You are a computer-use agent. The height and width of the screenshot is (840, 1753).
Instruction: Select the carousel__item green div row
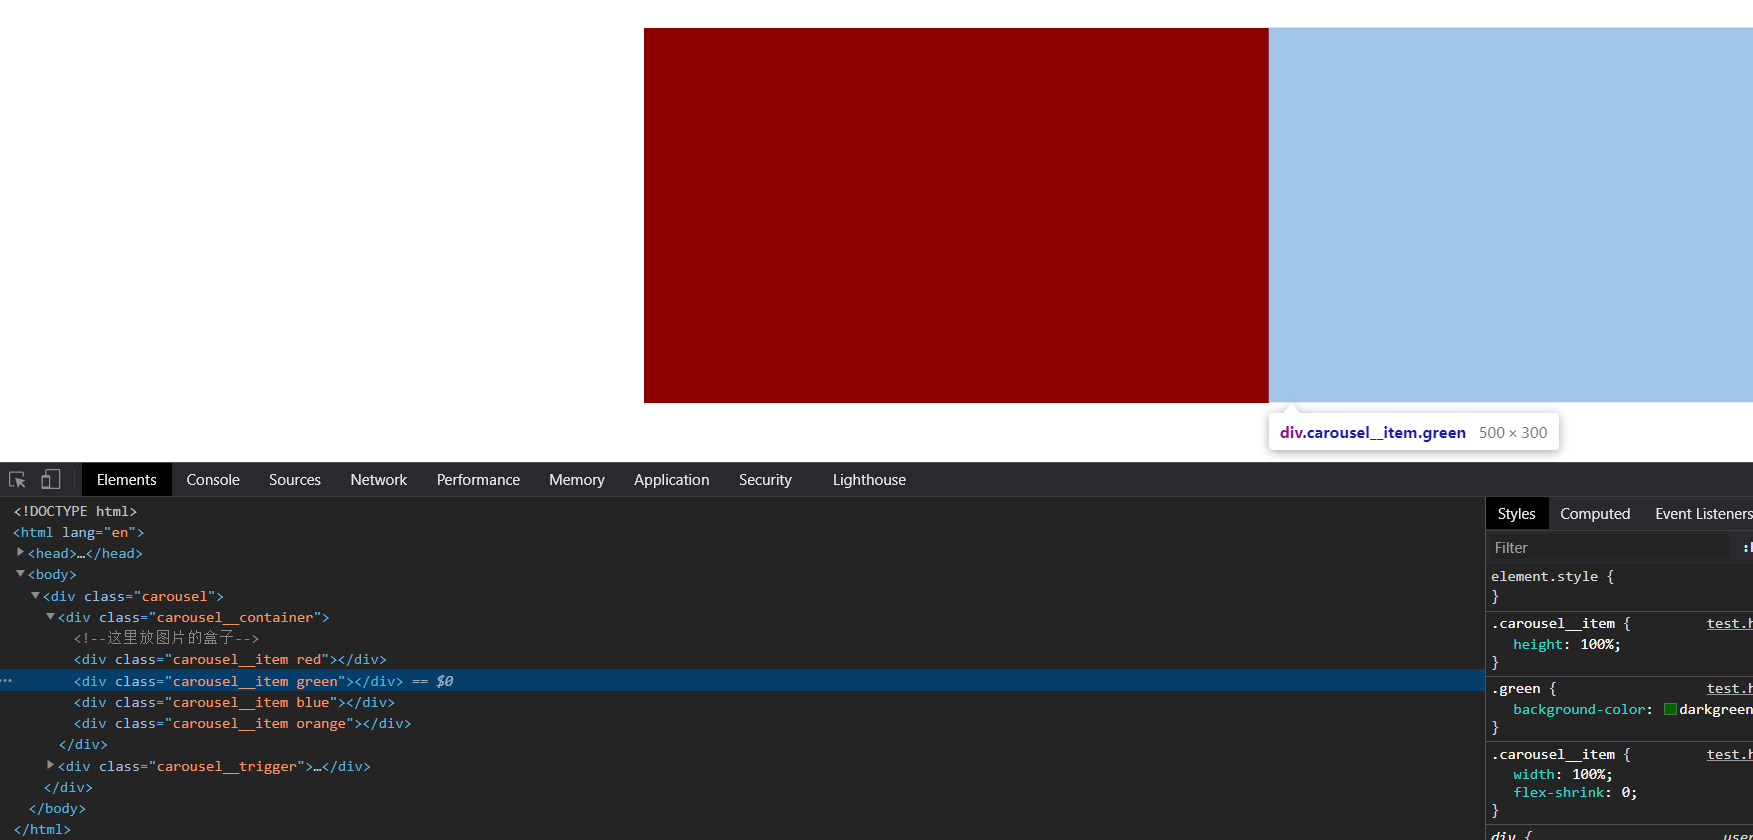[742, 681]
